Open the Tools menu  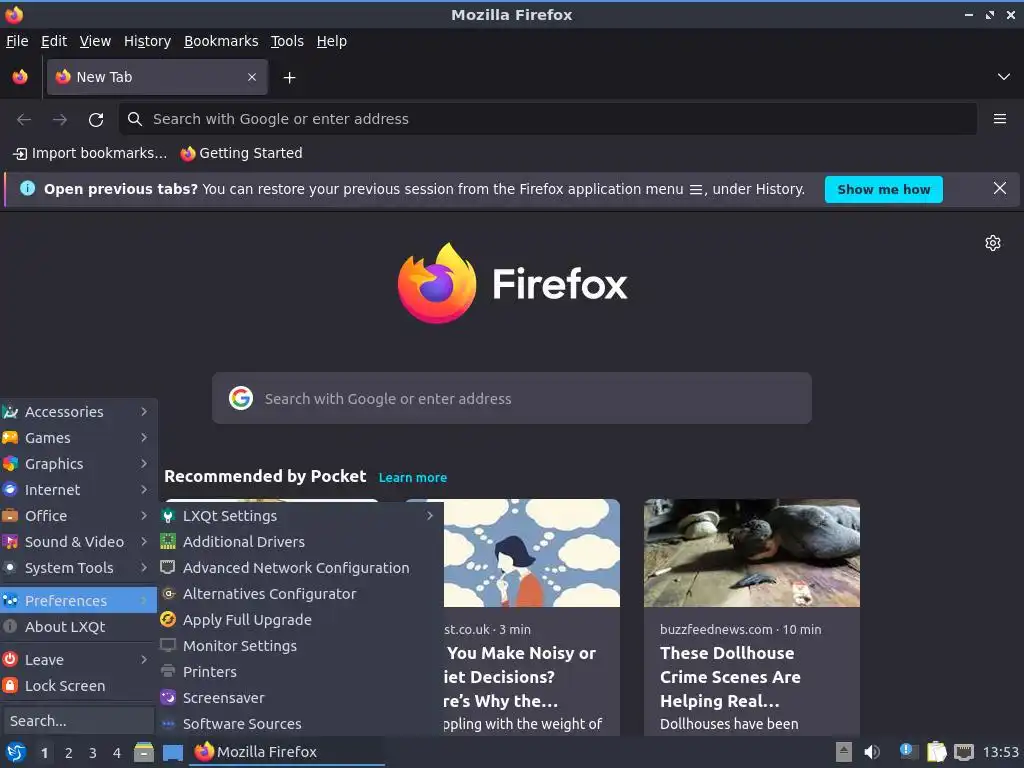click(x=287, y=41)
